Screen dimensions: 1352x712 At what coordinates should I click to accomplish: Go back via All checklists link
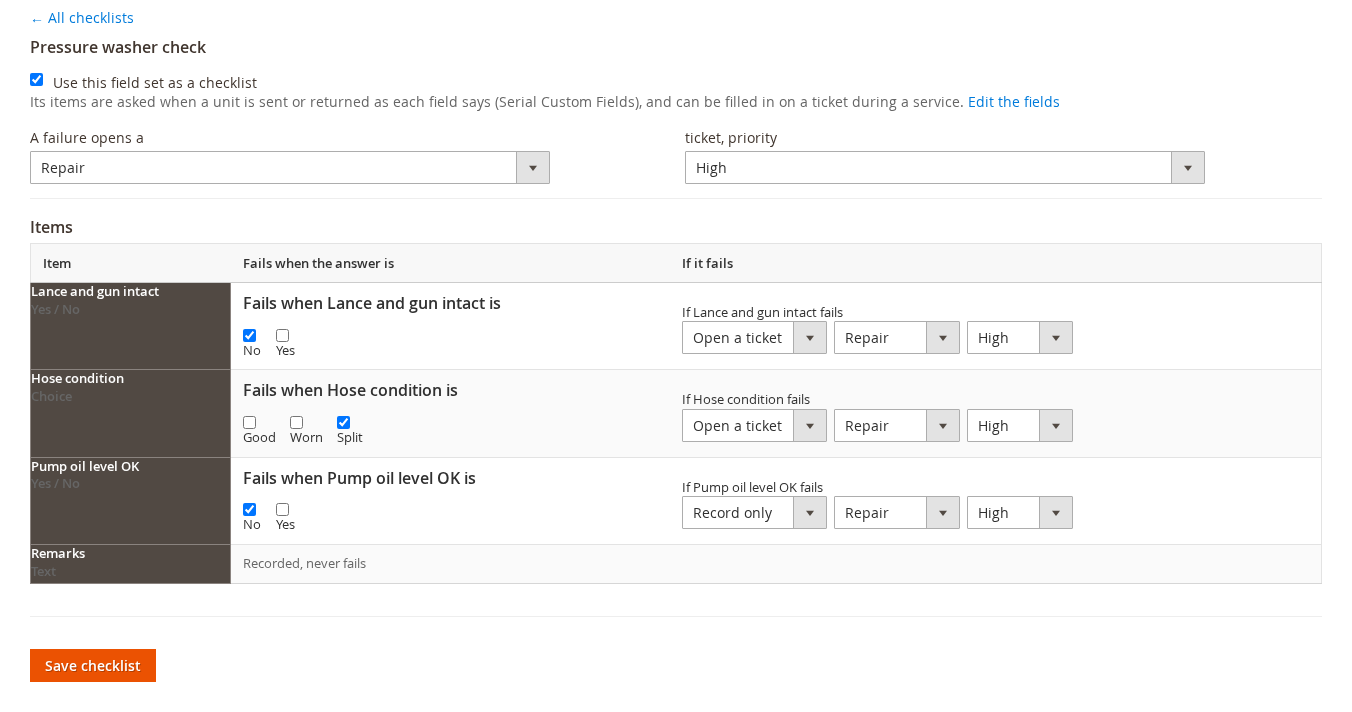pyautogui.click(x=82, y=18)
